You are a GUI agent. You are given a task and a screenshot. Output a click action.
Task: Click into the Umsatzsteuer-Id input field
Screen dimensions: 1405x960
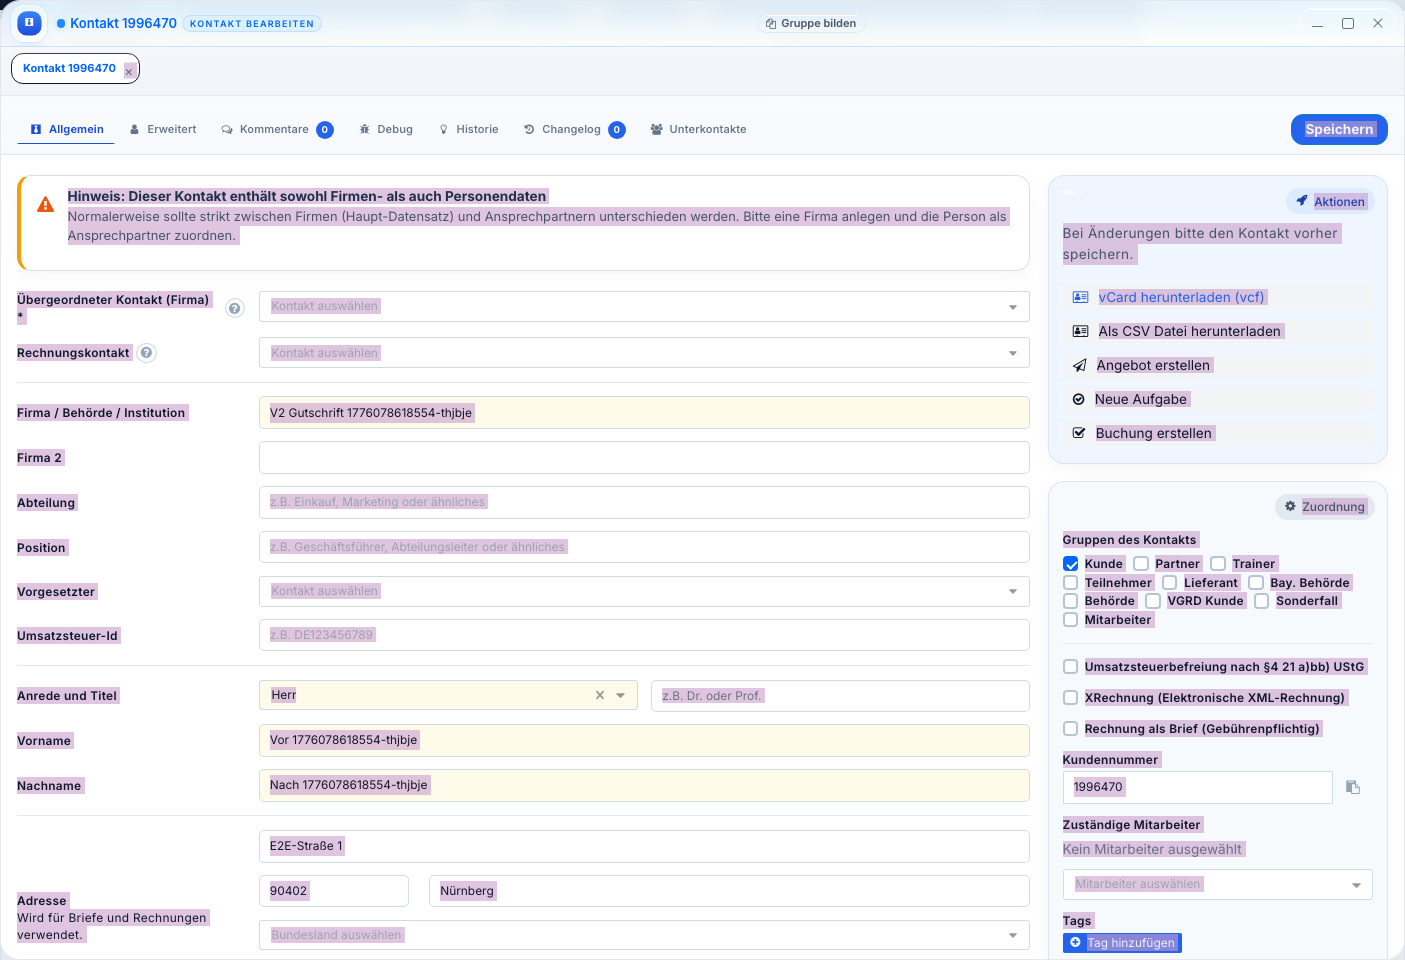(x=643, y=635)
